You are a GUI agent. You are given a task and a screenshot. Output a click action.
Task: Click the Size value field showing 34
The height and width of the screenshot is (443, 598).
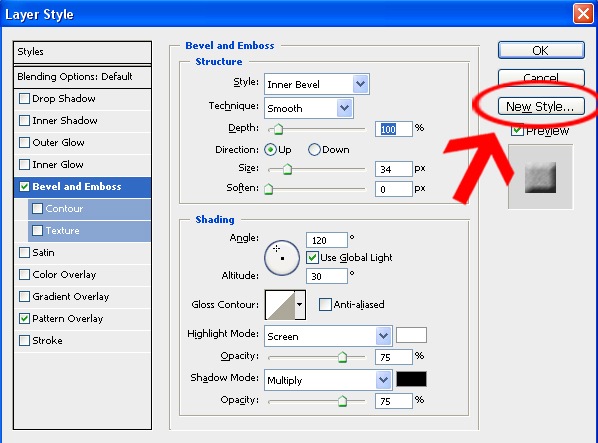coord(394,169)
